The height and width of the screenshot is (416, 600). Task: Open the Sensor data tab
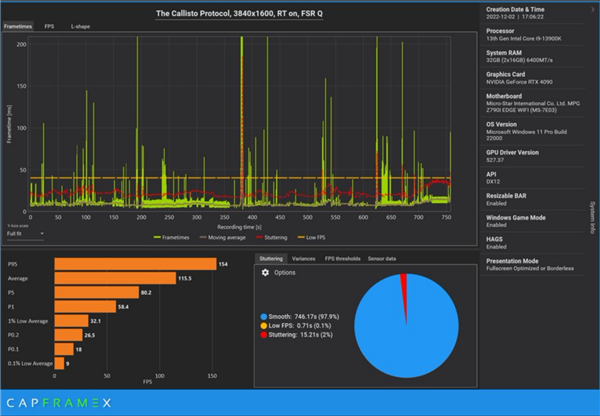coord(382,259)
